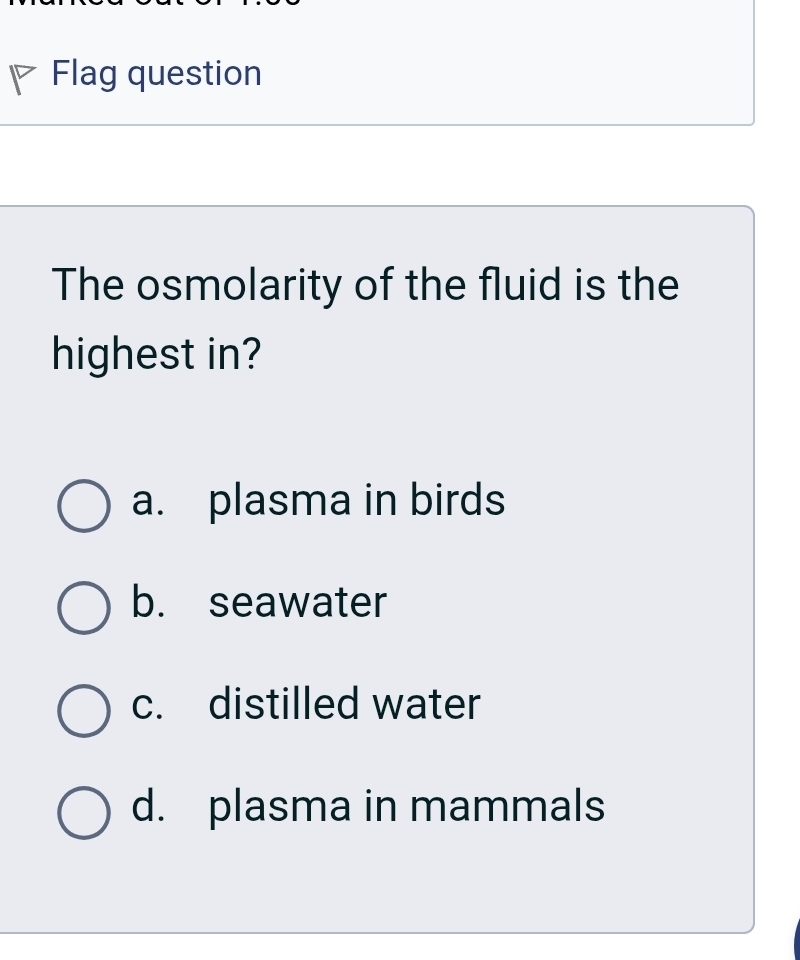
Task: Pick the distilled water radio button
Action: [x=84, y=710]
